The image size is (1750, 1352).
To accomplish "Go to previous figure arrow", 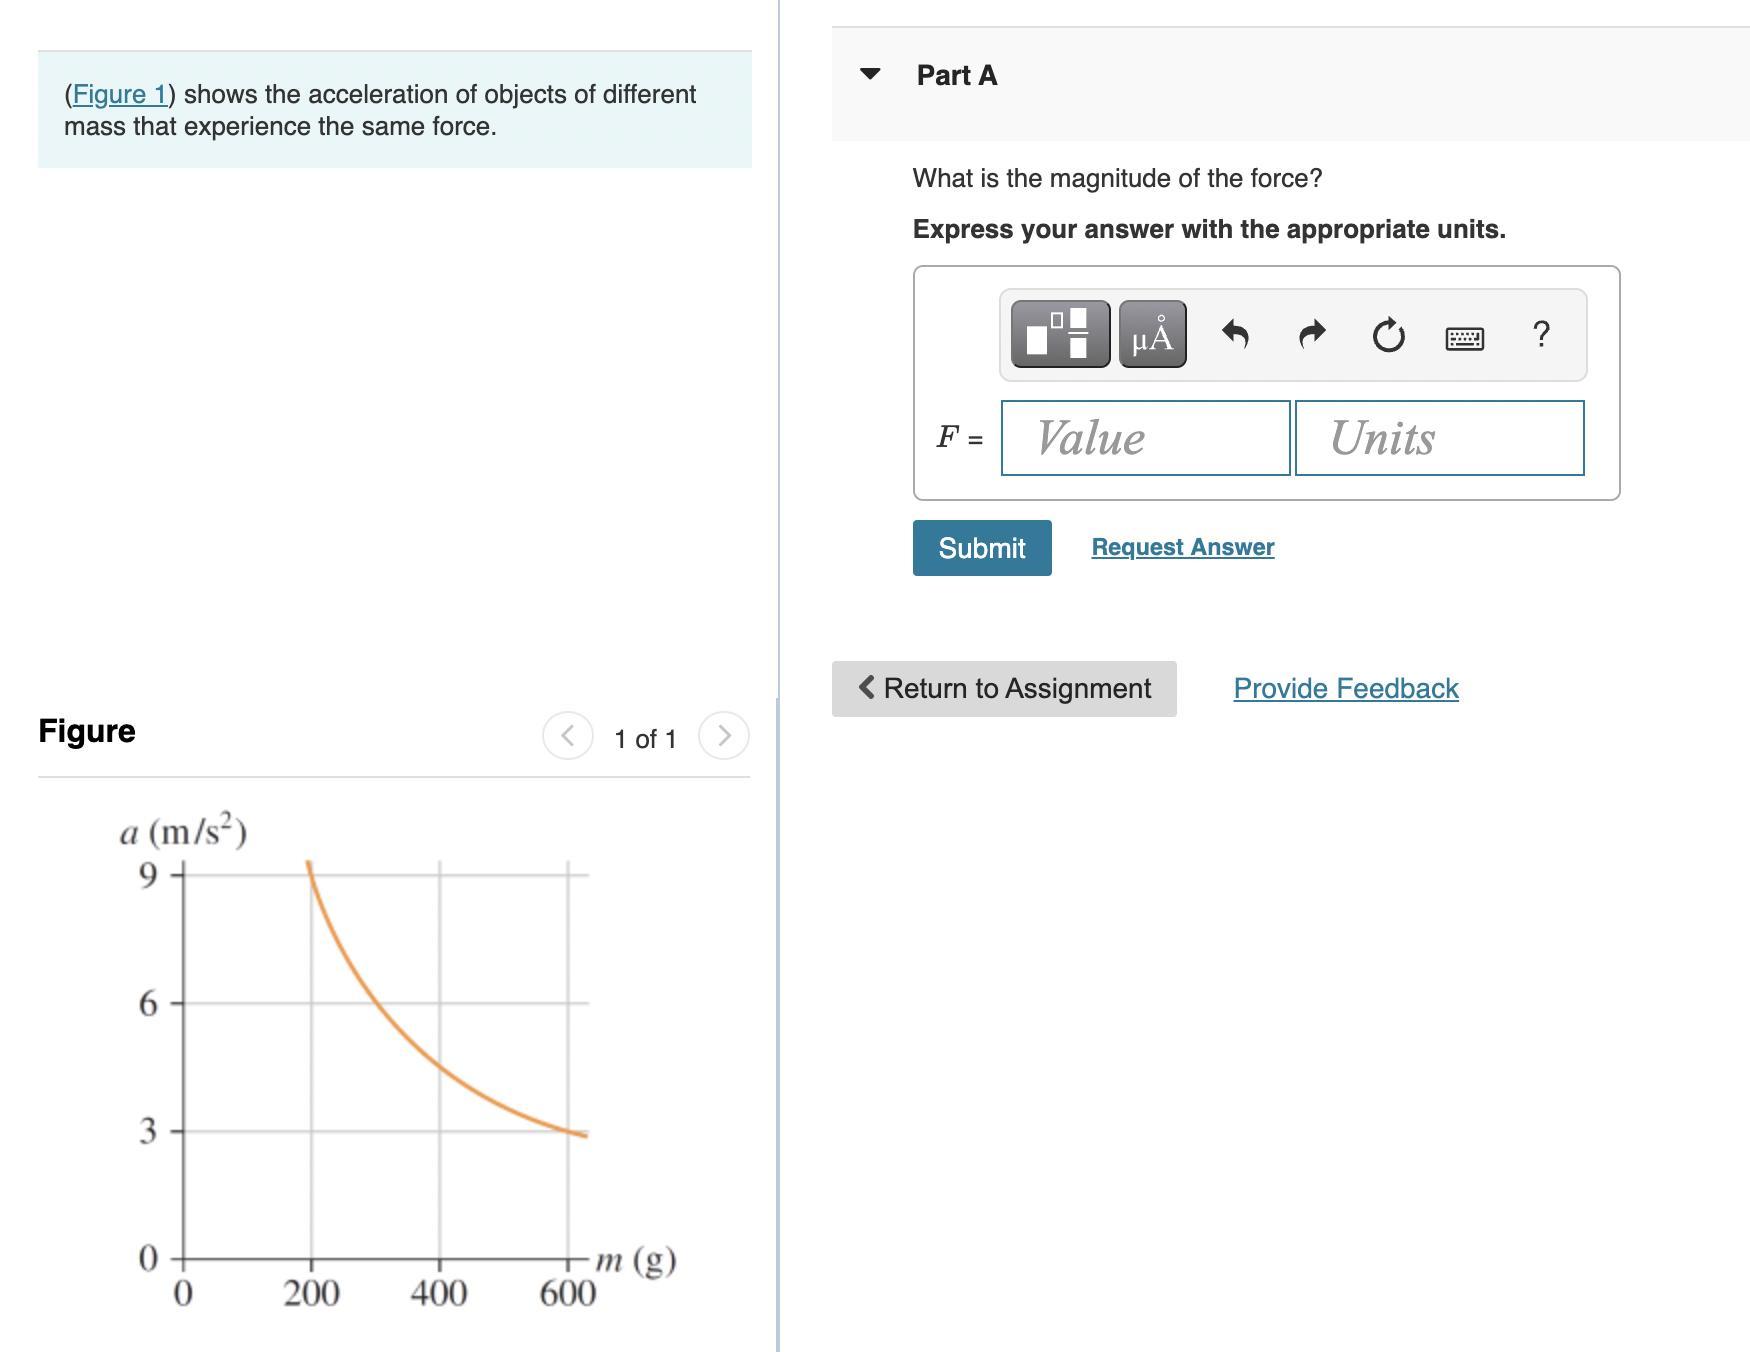I will coord(567,736).
